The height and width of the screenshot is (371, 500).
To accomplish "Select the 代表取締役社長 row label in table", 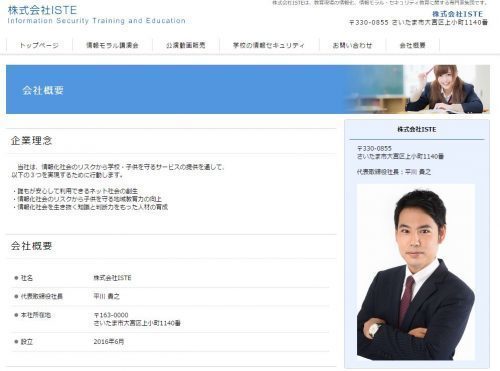I will (x=42, y=296).
